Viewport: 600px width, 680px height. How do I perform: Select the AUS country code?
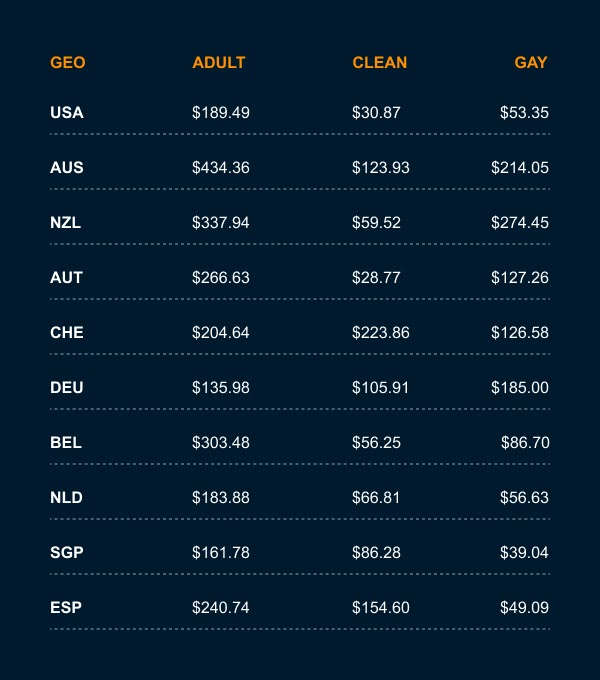67,167
